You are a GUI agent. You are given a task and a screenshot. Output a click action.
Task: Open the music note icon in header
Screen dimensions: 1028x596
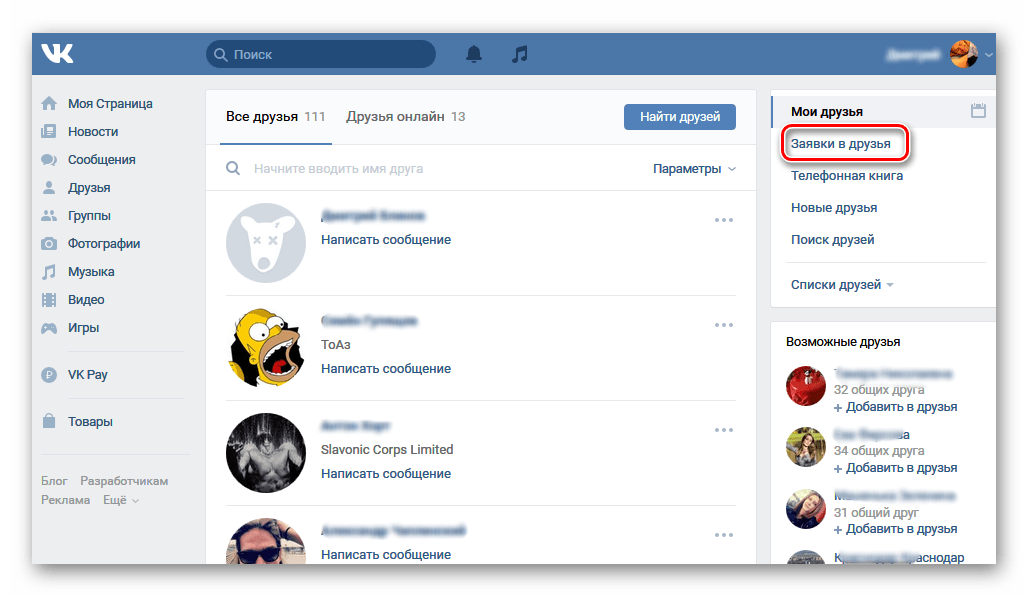pos(519,55)
